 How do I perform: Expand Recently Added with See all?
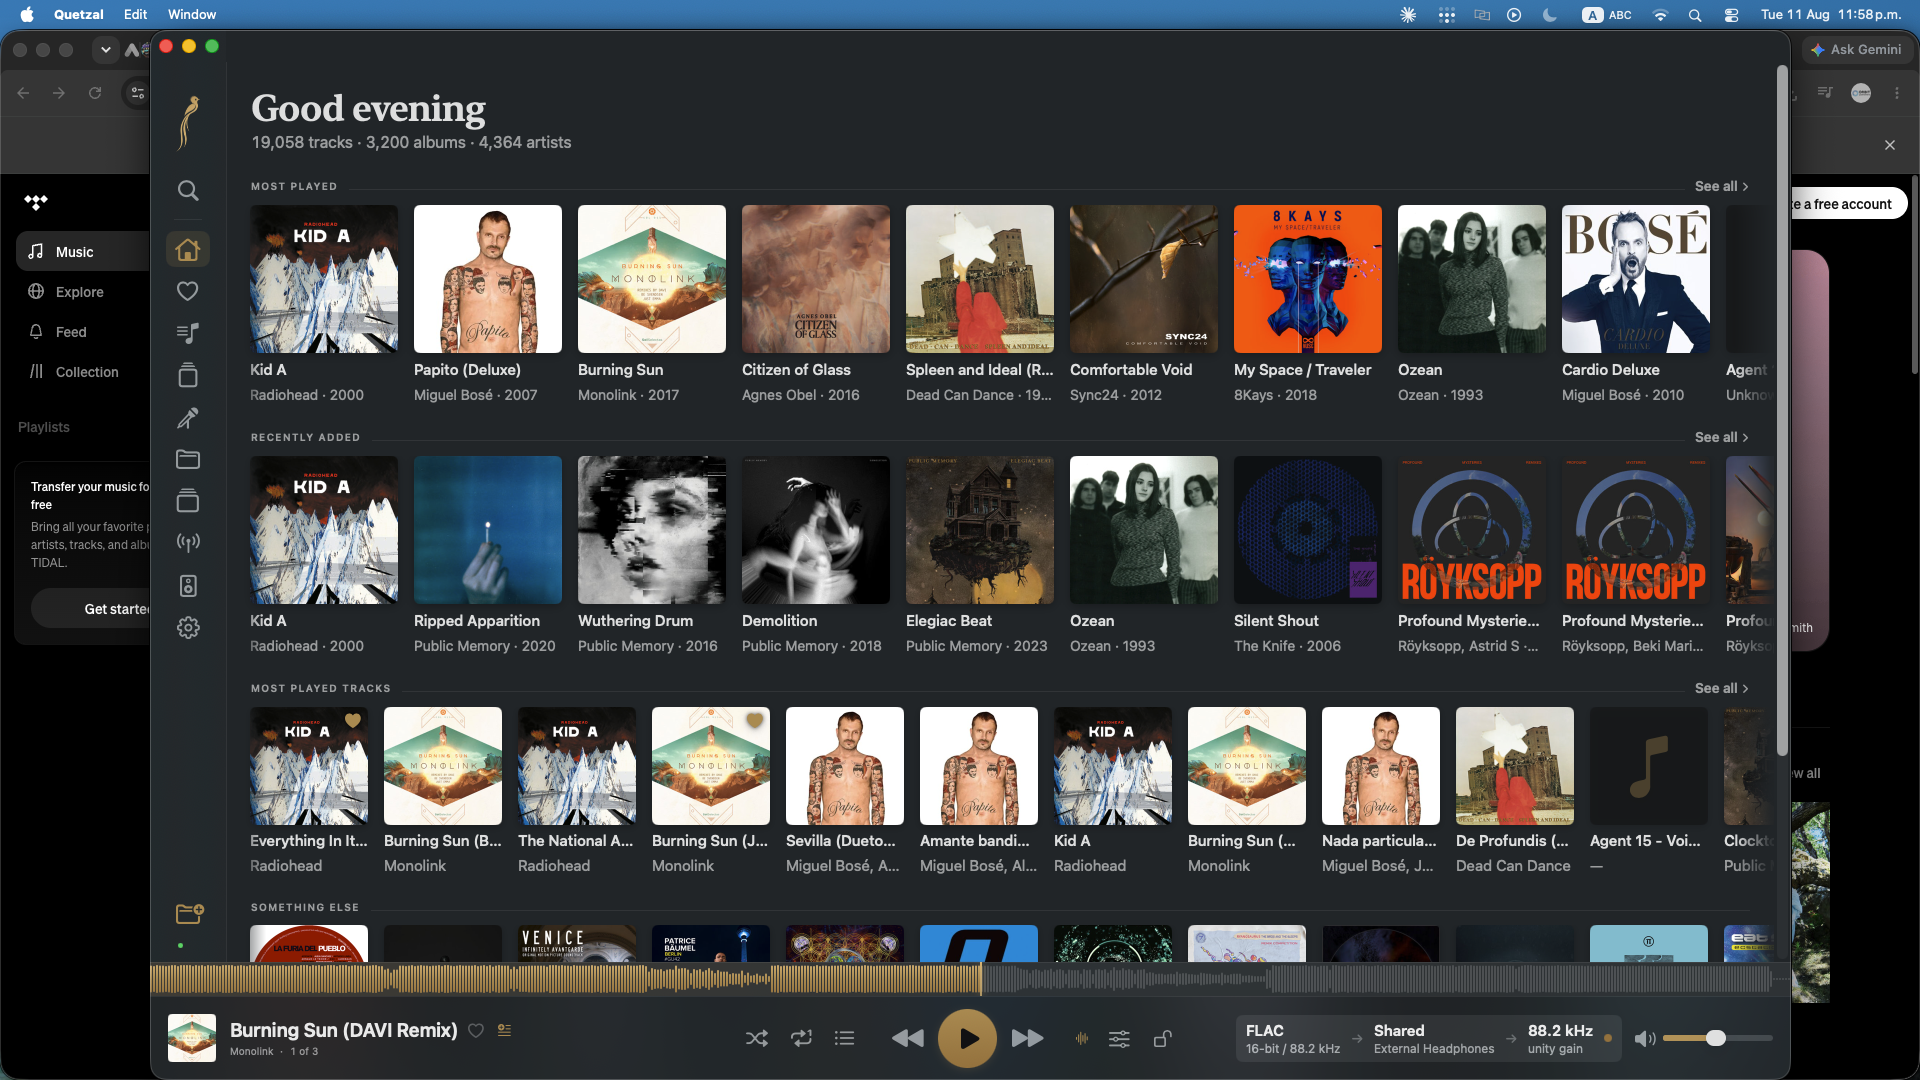point(1721,437)
